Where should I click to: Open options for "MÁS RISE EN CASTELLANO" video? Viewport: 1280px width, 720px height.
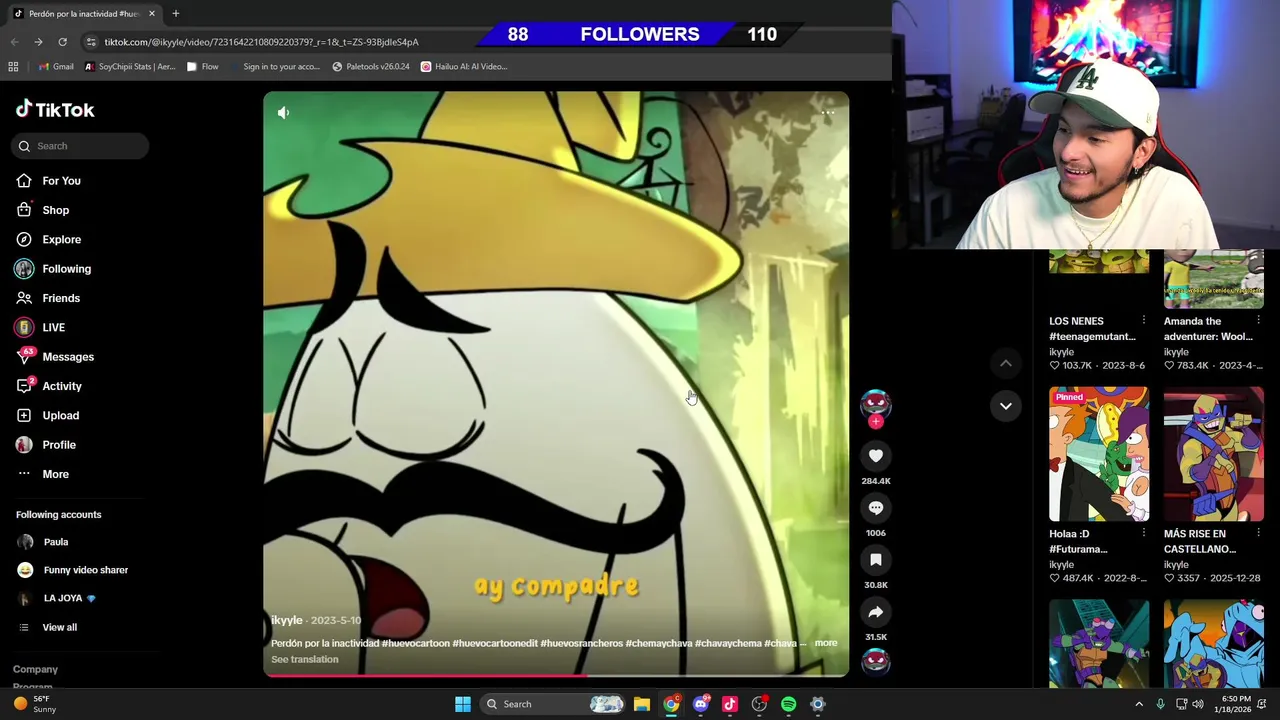pyautogui.click(x=1258, y=534)
